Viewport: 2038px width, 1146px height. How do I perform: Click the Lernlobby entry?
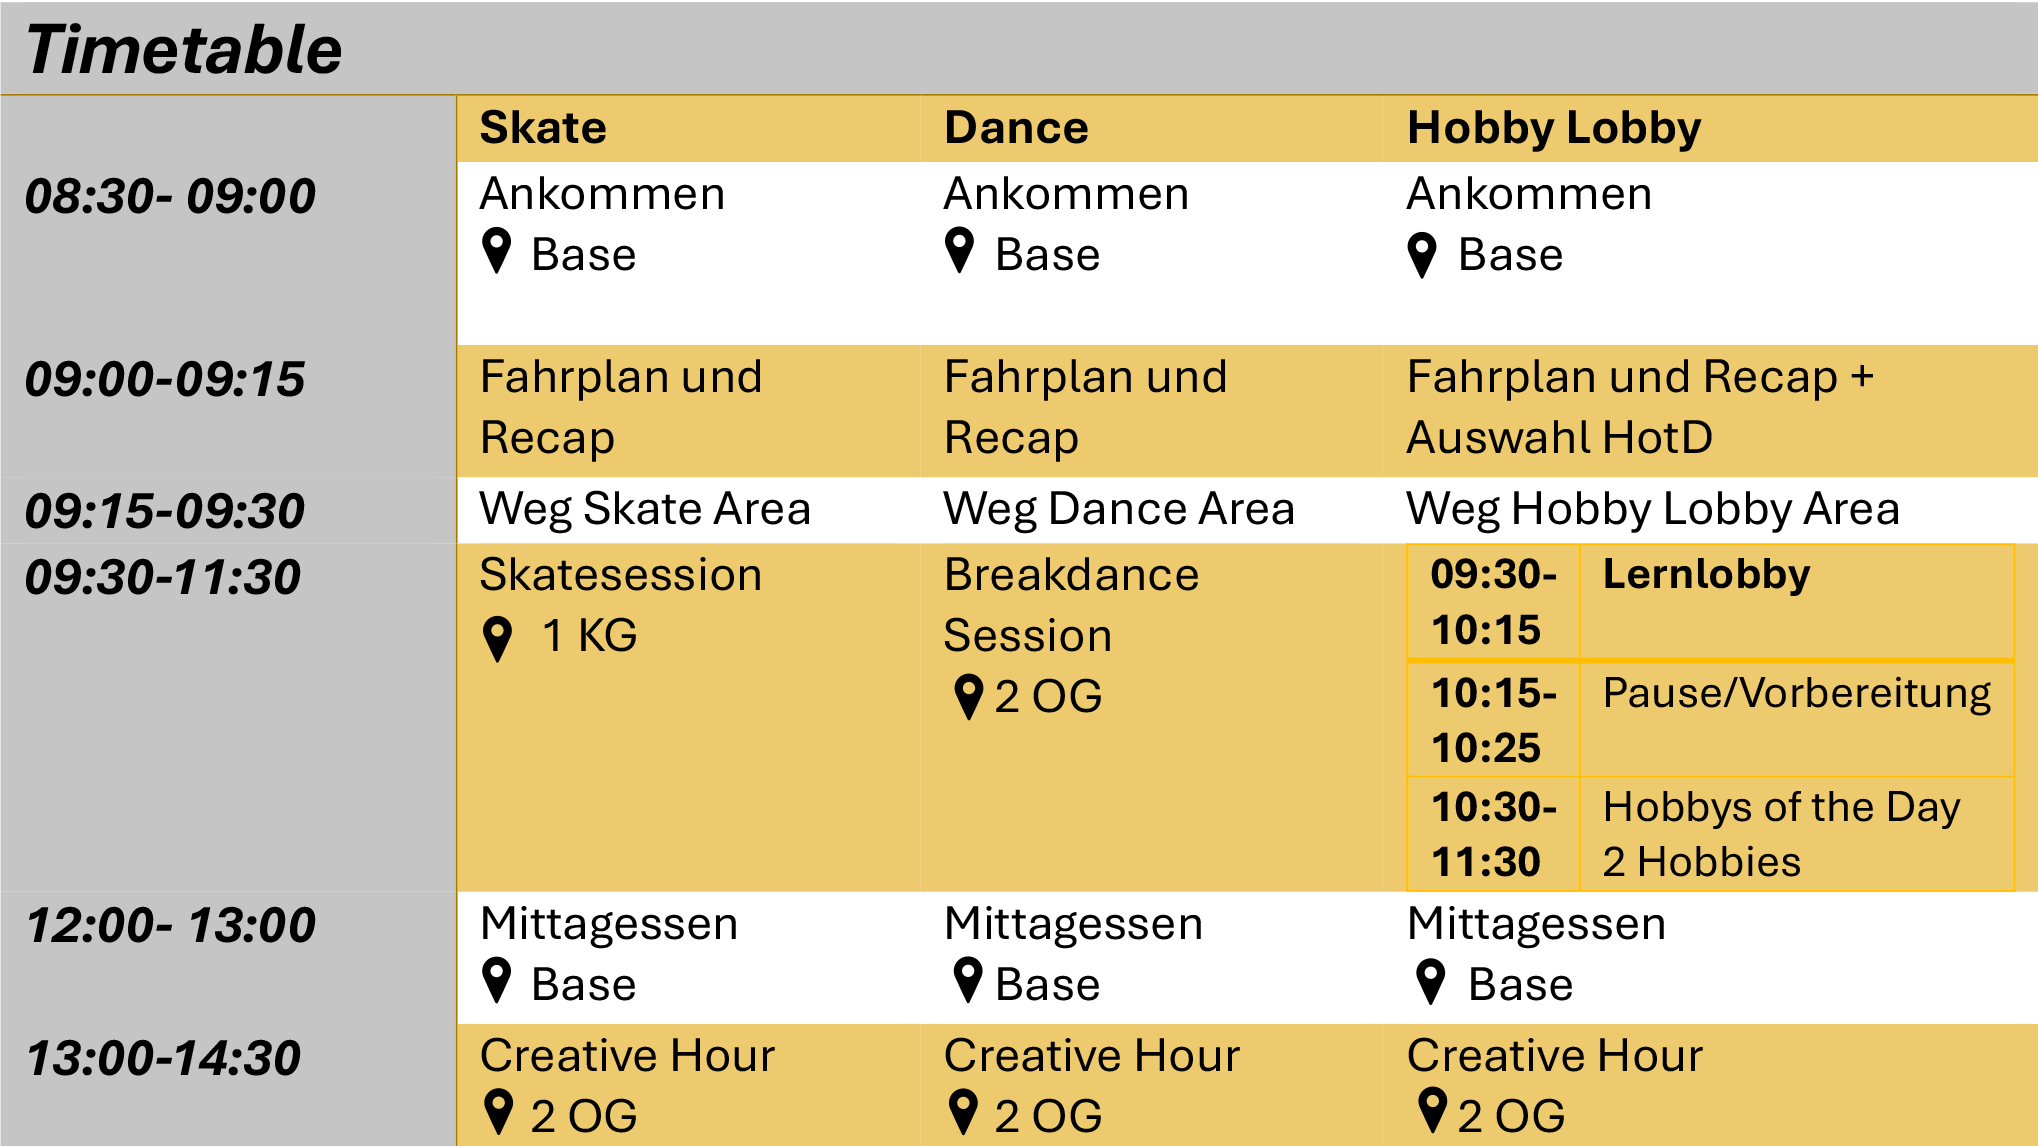pyautogui.click(x=1706, y=574)
